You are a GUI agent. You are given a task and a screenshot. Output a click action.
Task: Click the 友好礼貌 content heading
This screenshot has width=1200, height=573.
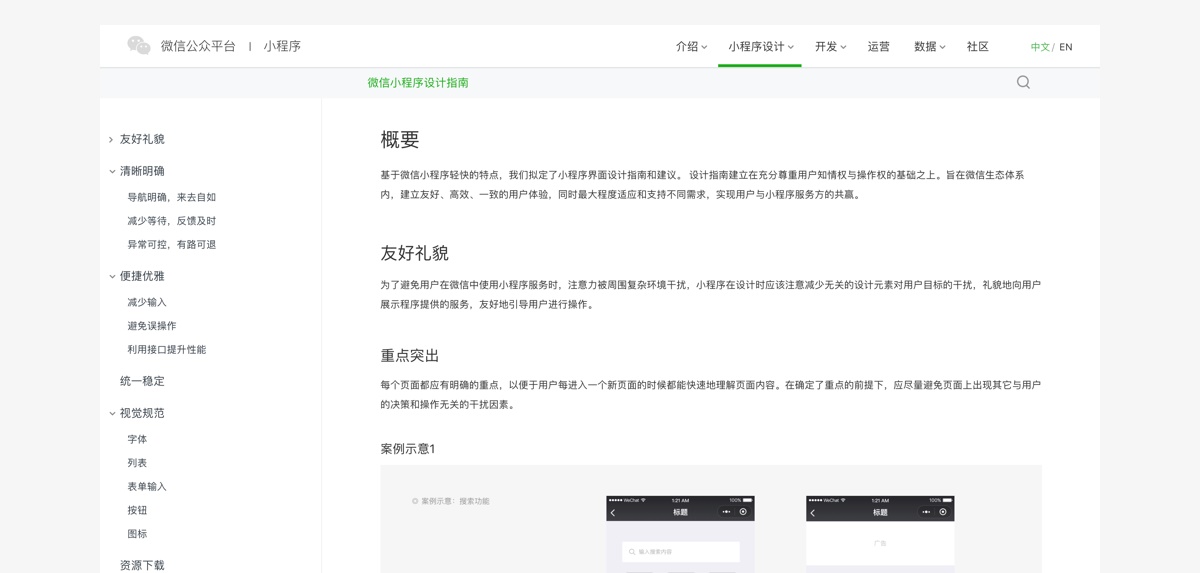[x=414, y=253]
